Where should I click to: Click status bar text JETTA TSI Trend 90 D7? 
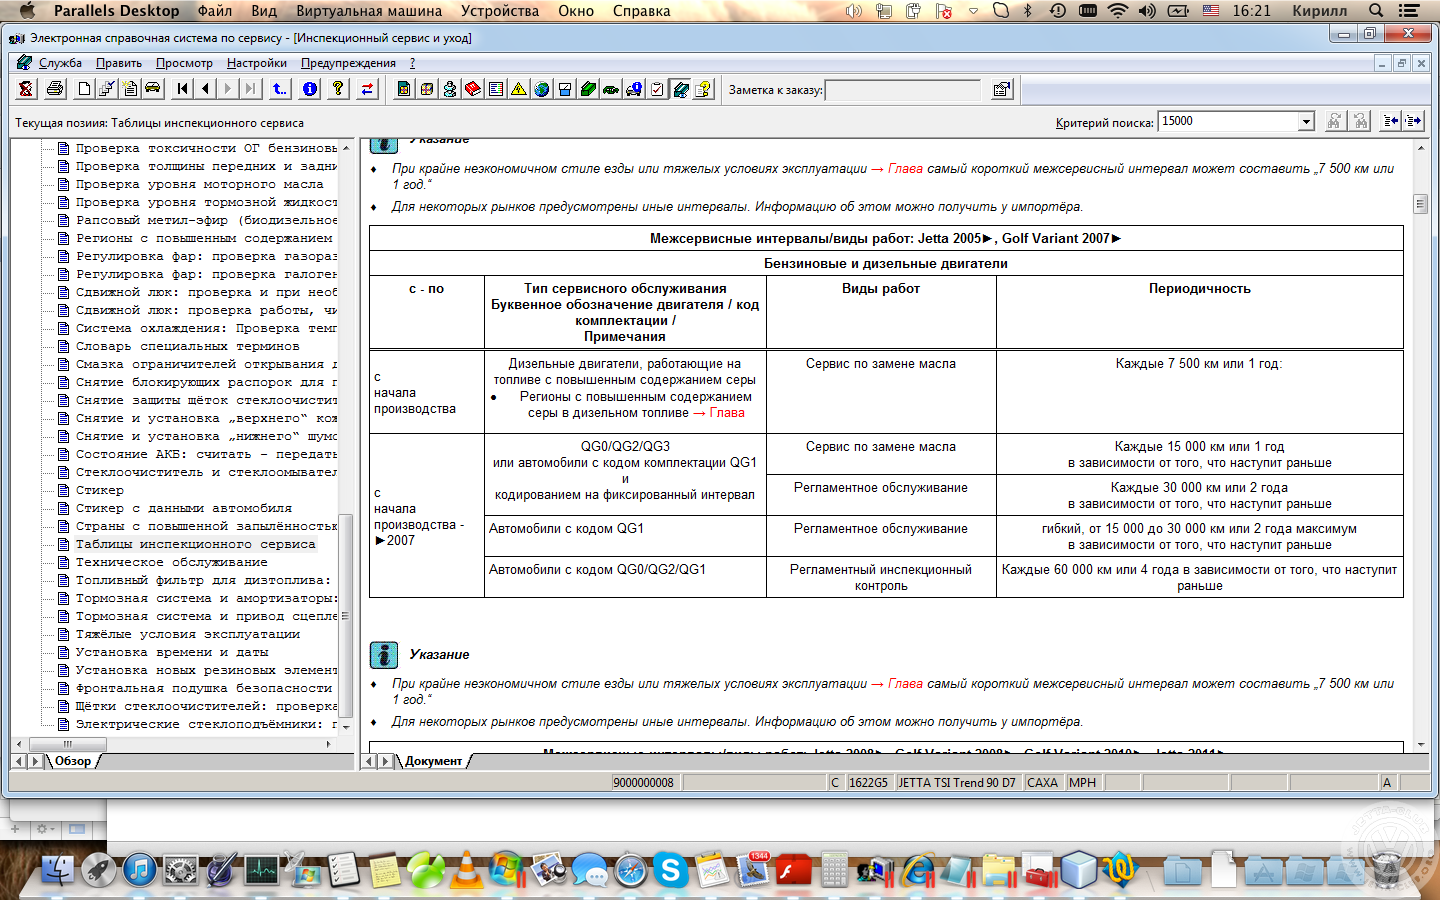pyautogui.click(x=956, y=783)
